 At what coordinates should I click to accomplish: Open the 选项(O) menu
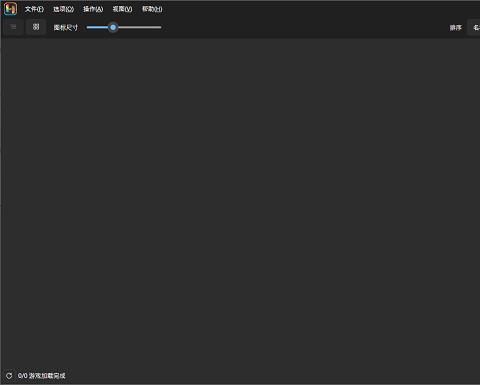pos(63,9)
